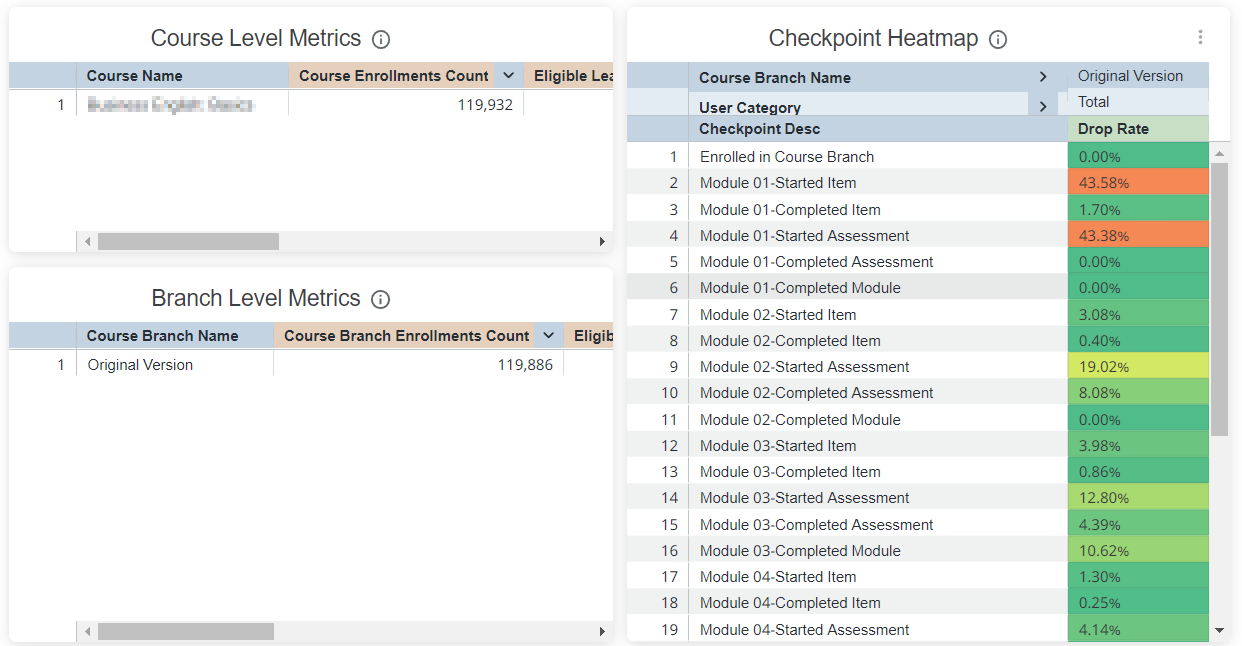Click the 1.70% drop rate cell
This screenshot has height=646, width=1242.
1138,209
